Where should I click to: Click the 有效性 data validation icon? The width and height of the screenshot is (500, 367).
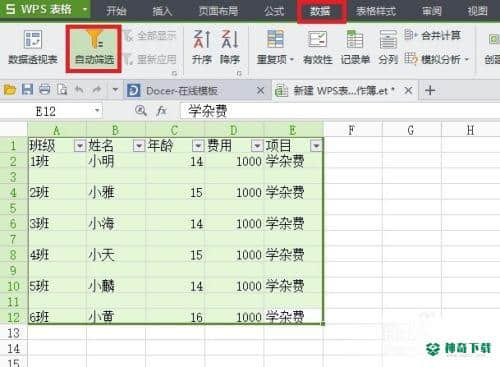pos(317,47)
